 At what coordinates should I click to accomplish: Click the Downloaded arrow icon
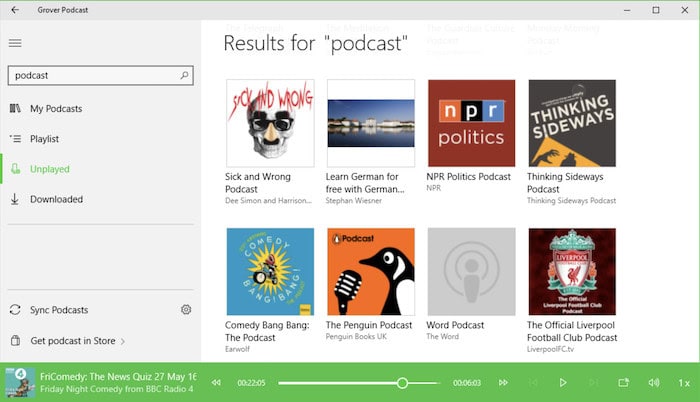[15, 199]
